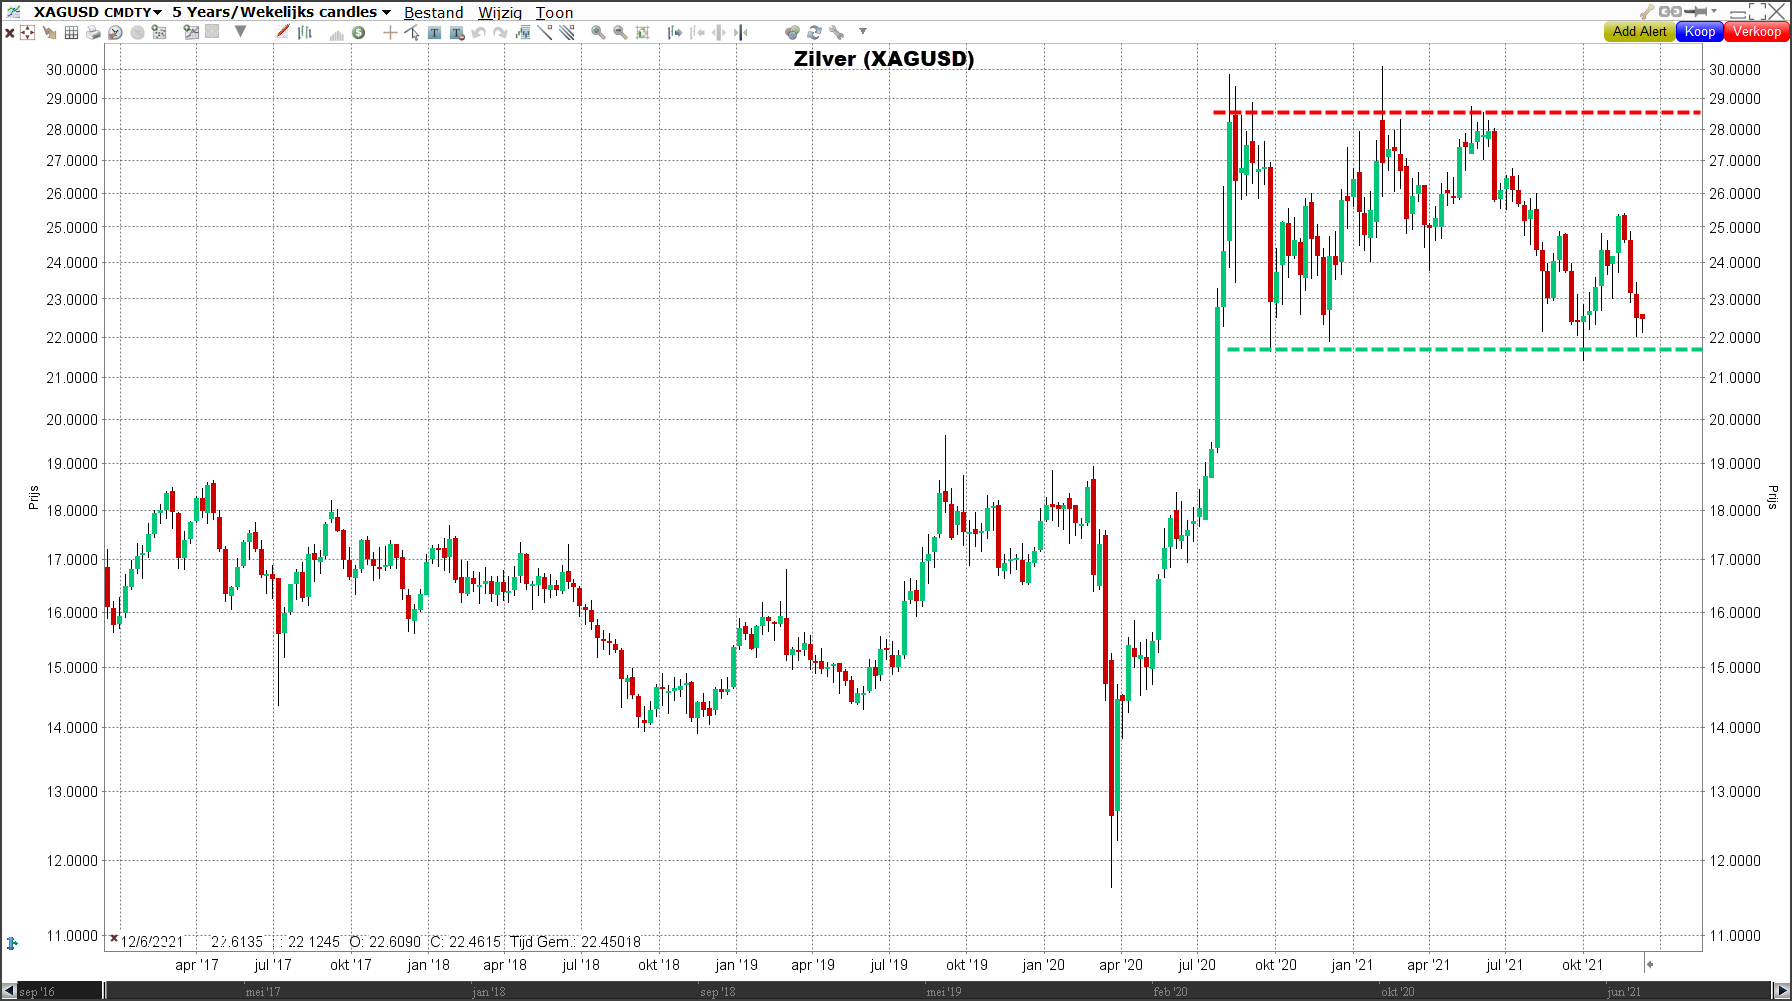
Task: Click the red Verkoop button
Action: [x=1757, y=31]
